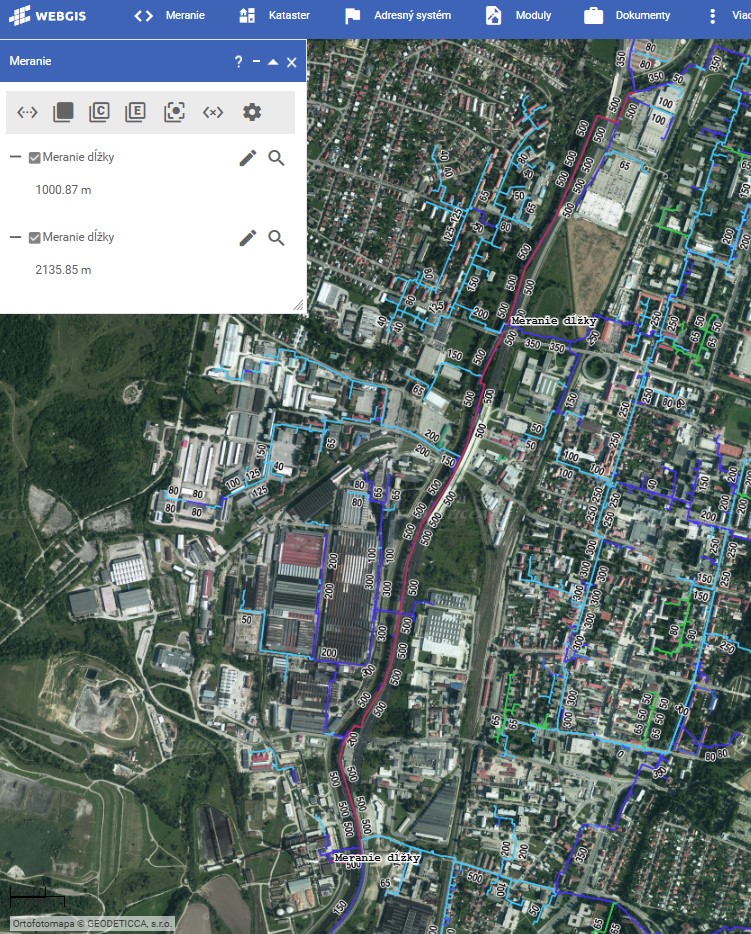Collapse the 2135.85 m measurement entry

[15, 237]
